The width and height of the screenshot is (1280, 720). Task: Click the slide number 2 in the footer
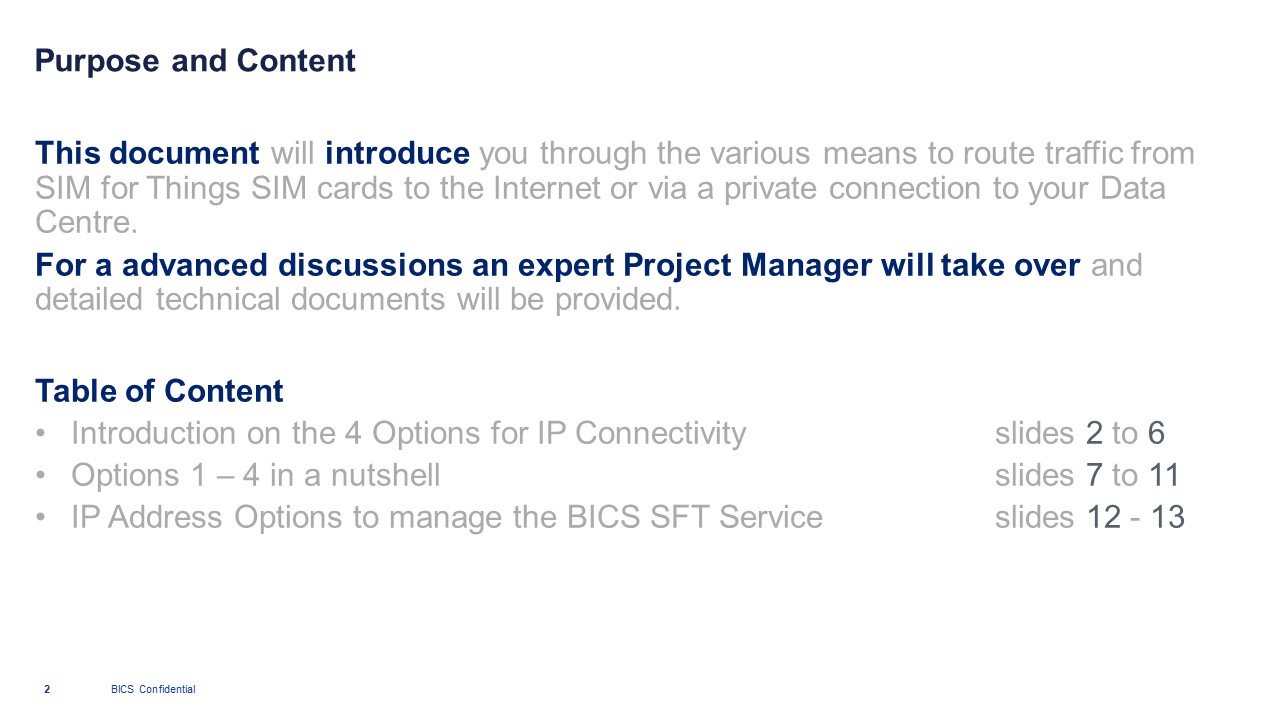click(47, 689)
